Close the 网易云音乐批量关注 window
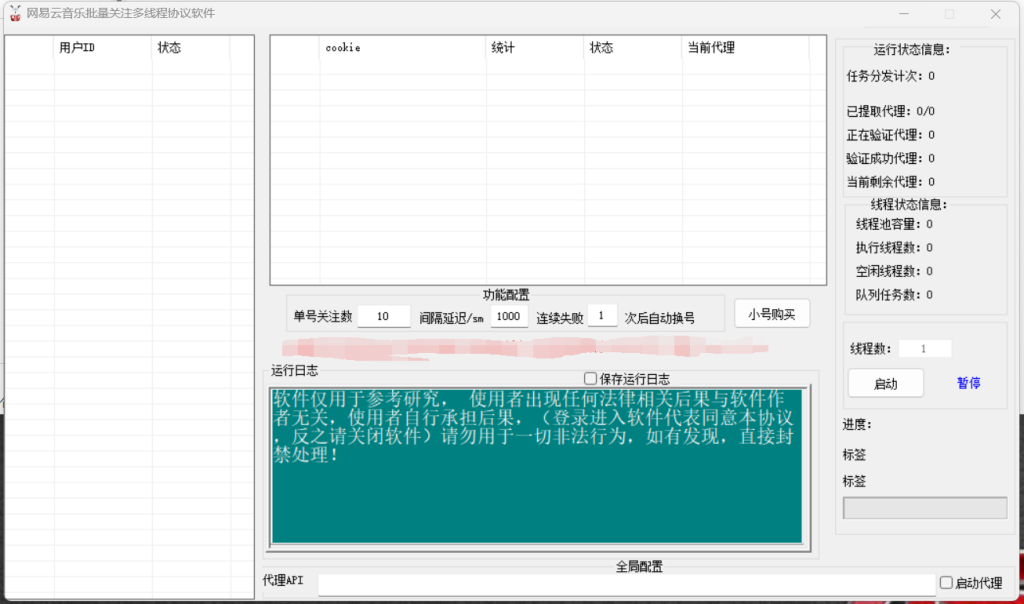Screen dimensions: 1024x604 pyautogui.click(x=995, y=14)
